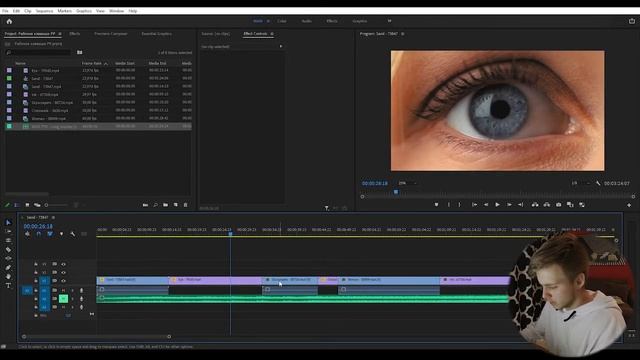This screenshot has height=360, width=640.
Task: Open the File menu
Action: pyautogui.click(x=5, y=11)
